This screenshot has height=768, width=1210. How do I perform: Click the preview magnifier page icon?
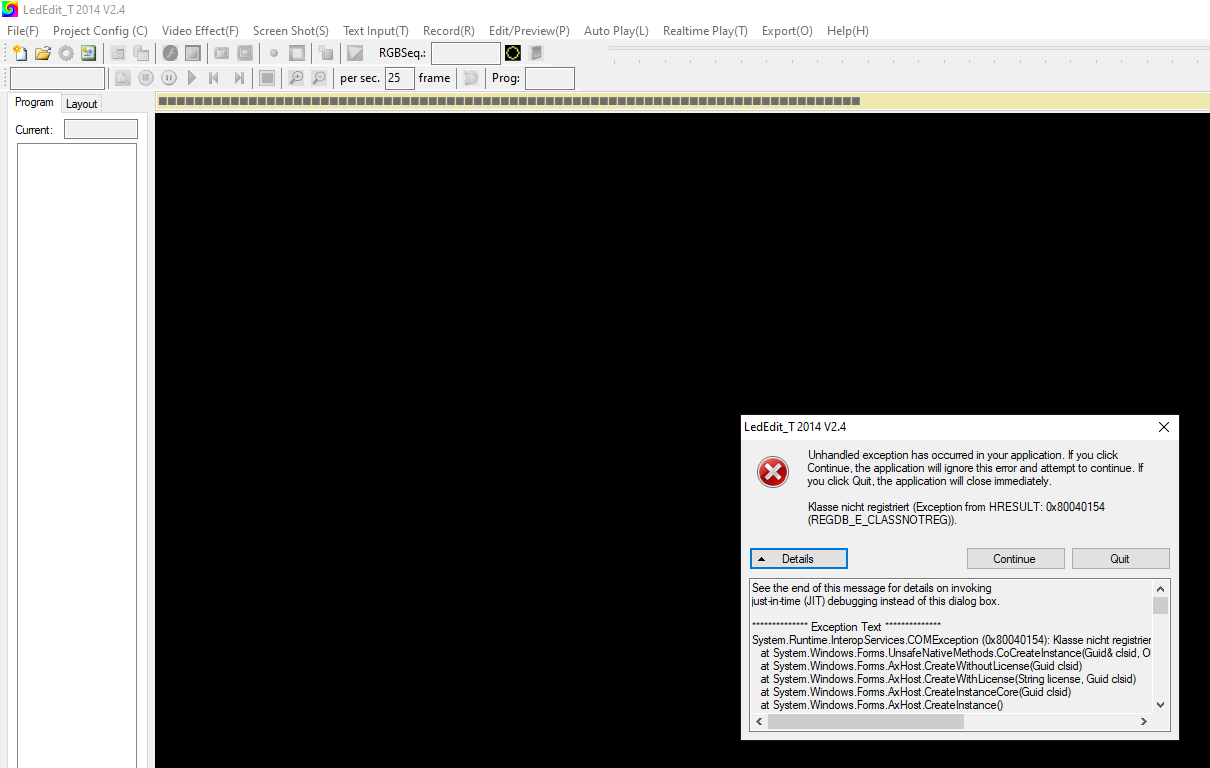[122, 78]
